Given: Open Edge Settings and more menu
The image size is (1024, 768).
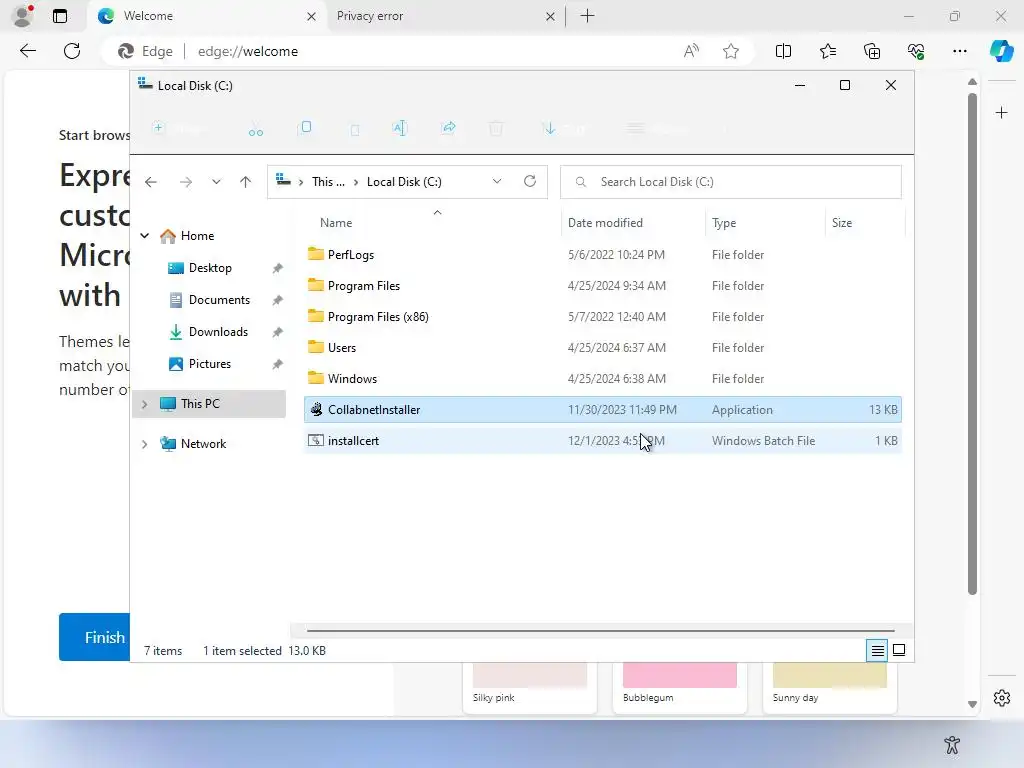Looking at the screenshot, I should pyautogui.click(x=959, y=51).
